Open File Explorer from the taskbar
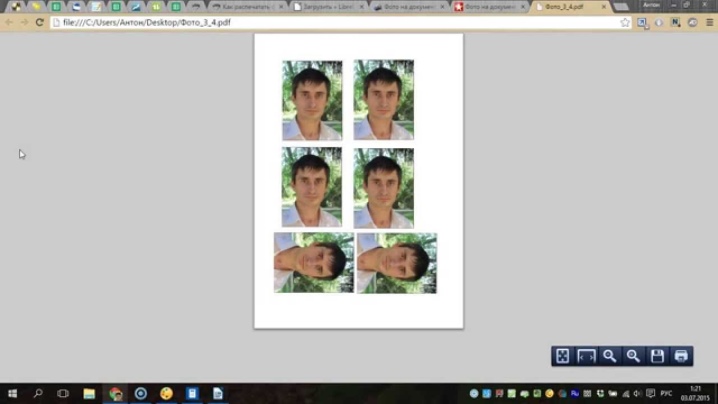Screen dimensions: 718x404 pos(89,394)
